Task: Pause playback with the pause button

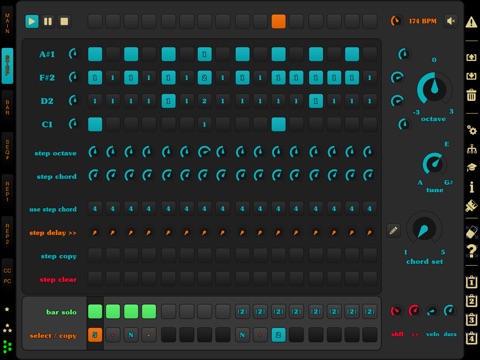Action: point(48,22)
